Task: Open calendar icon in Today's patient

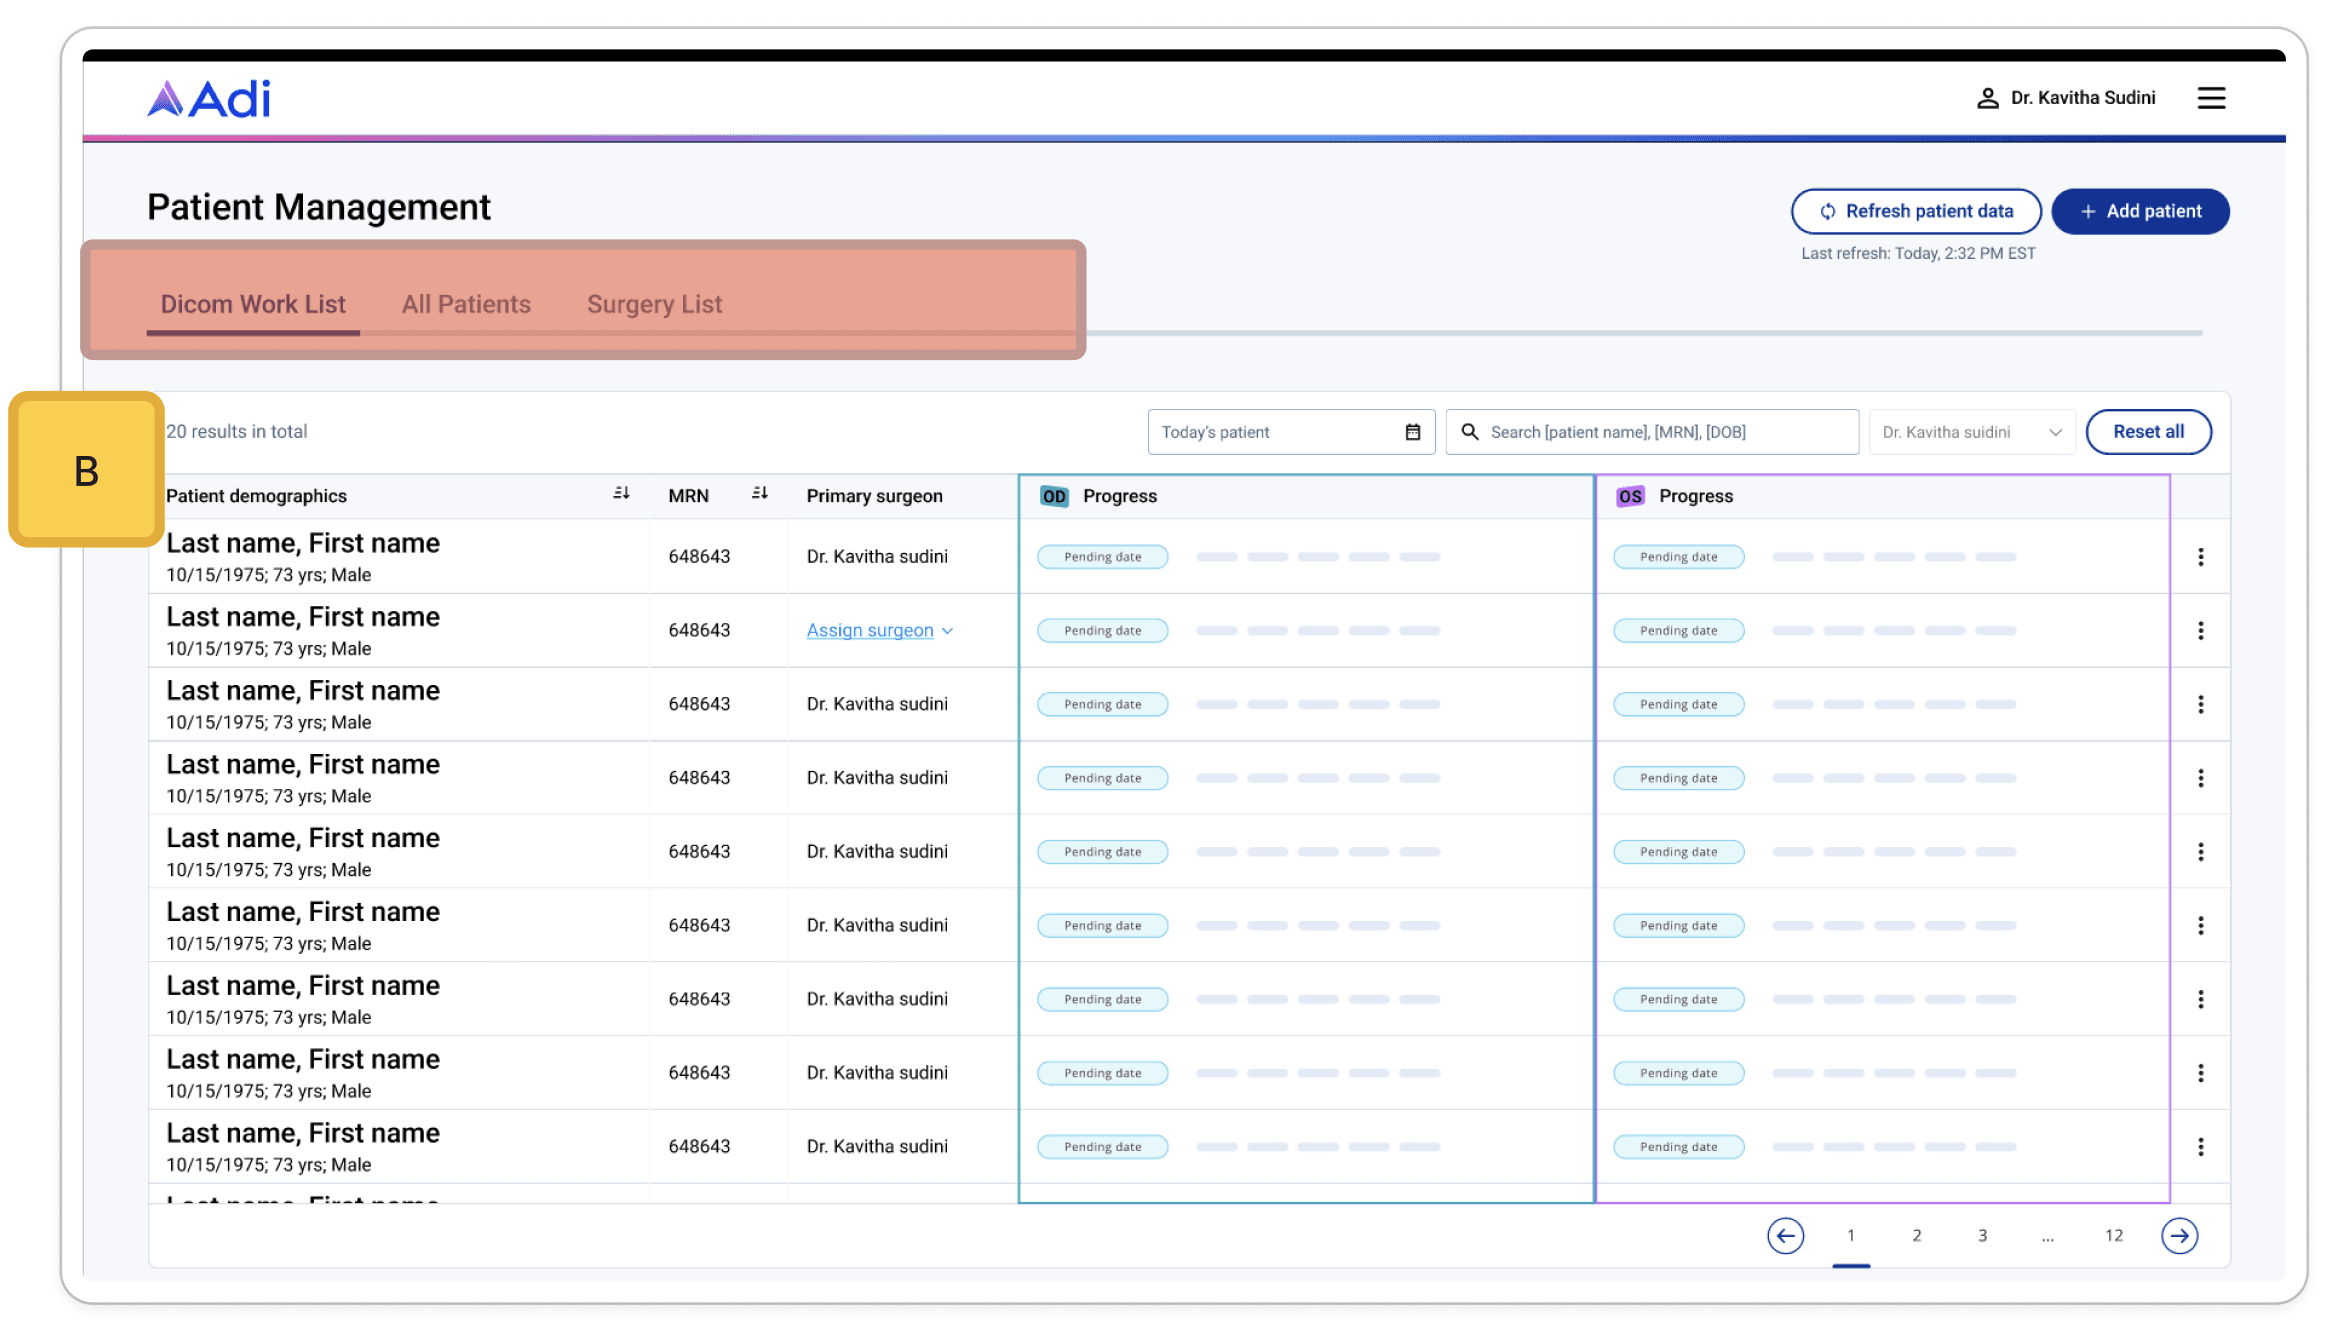Action: (1412, 432)
